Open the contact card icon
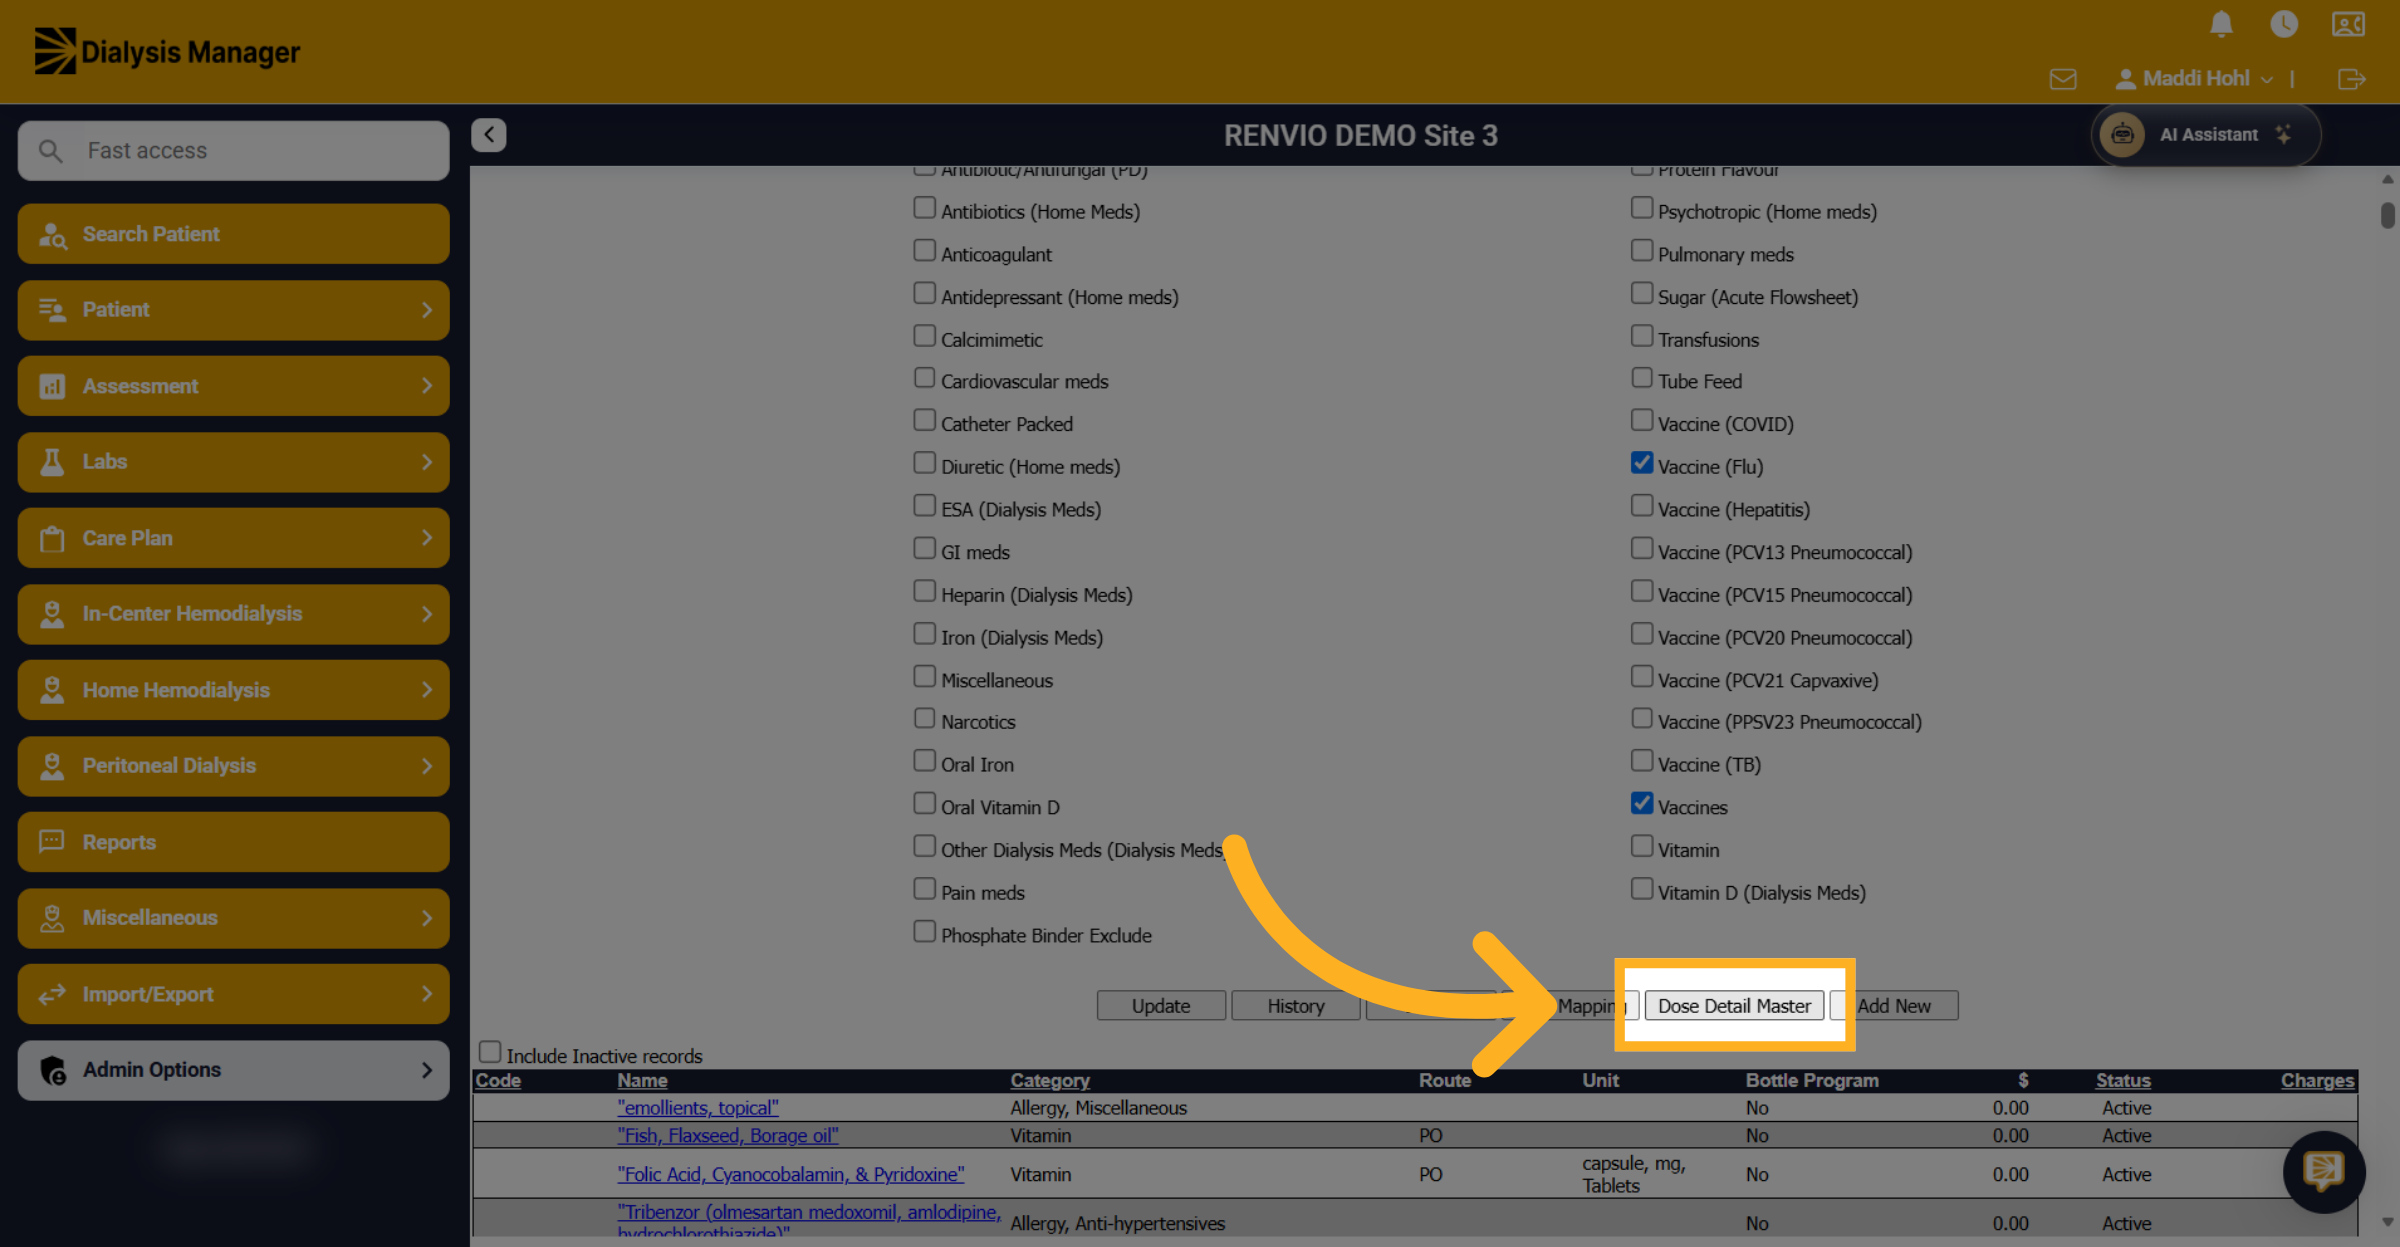 2348,24
